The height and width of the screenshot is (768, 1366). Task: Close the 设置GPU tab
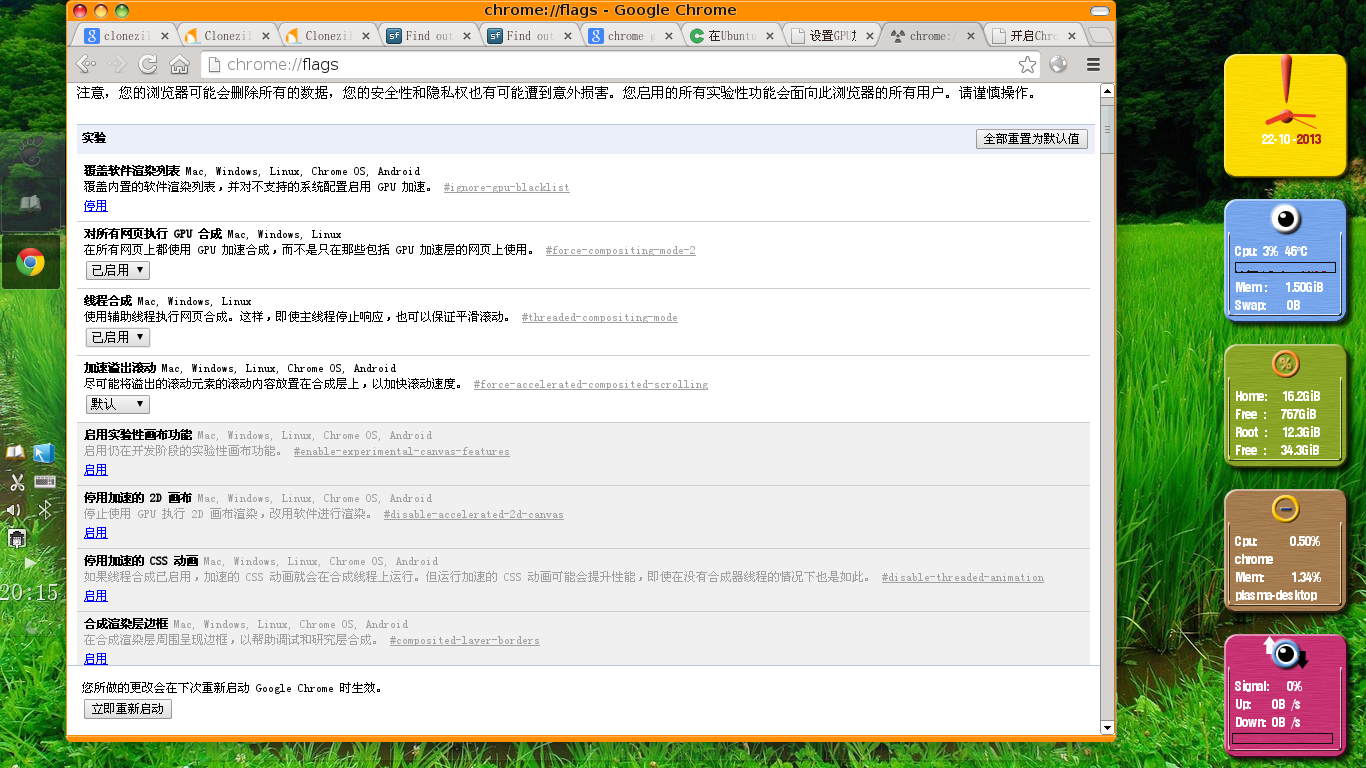pos(870,36)
